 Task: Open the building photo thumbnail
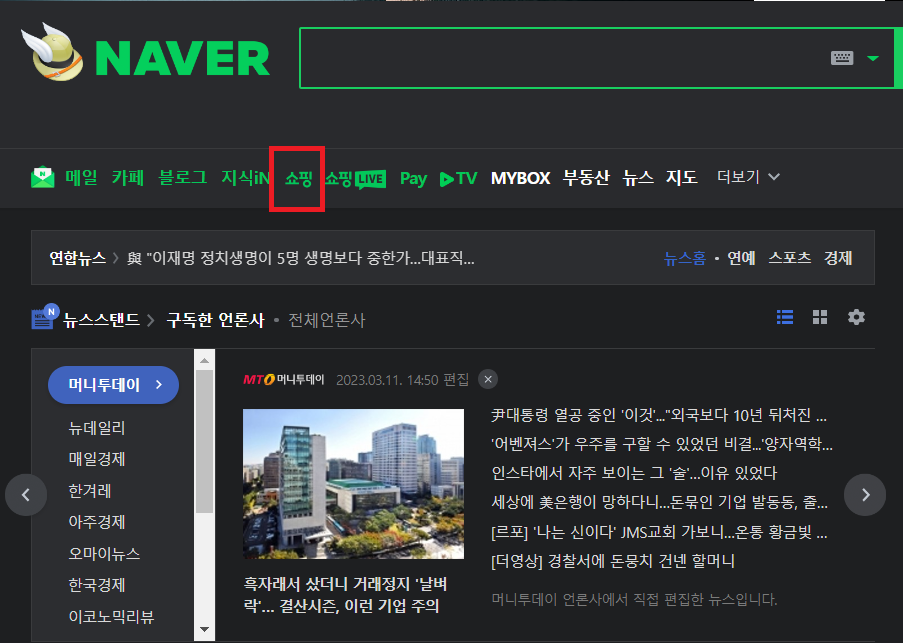pos(353,484)
